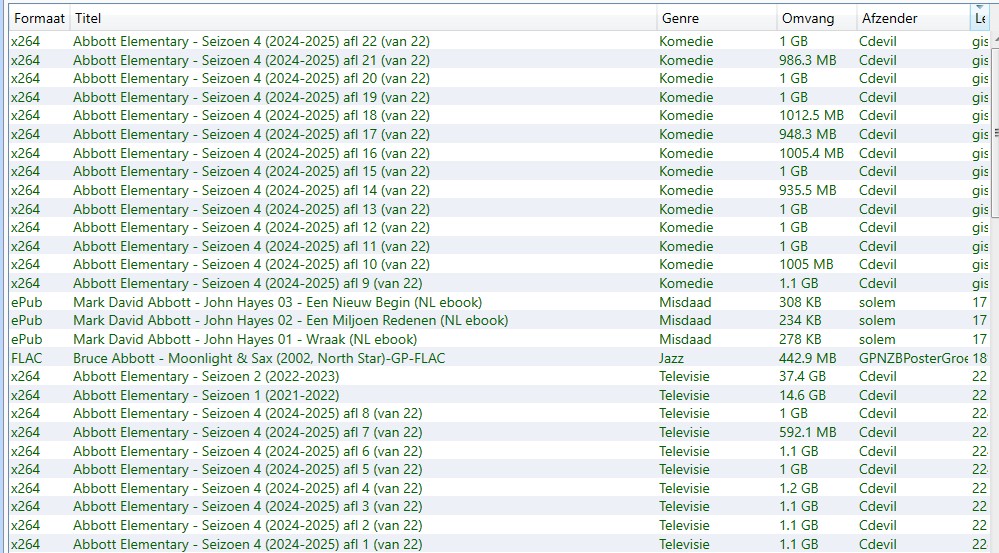Select Bruce Abbott - Moonlight & Sax row
This screenshot has width=999, height=553.
pyautogui.click(x=500, y=358)
